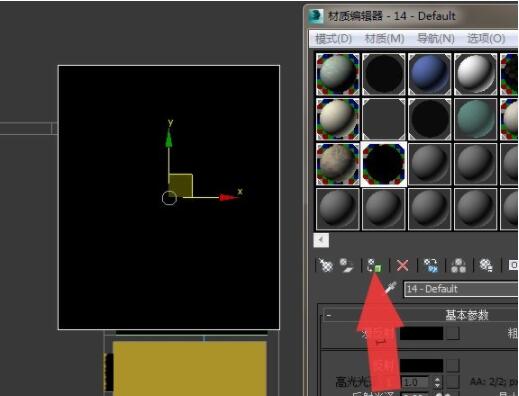The height and width of the screenshot is (396, 519).
Task: Click Assign Material to Selection icon
Action: coord(374,266)
